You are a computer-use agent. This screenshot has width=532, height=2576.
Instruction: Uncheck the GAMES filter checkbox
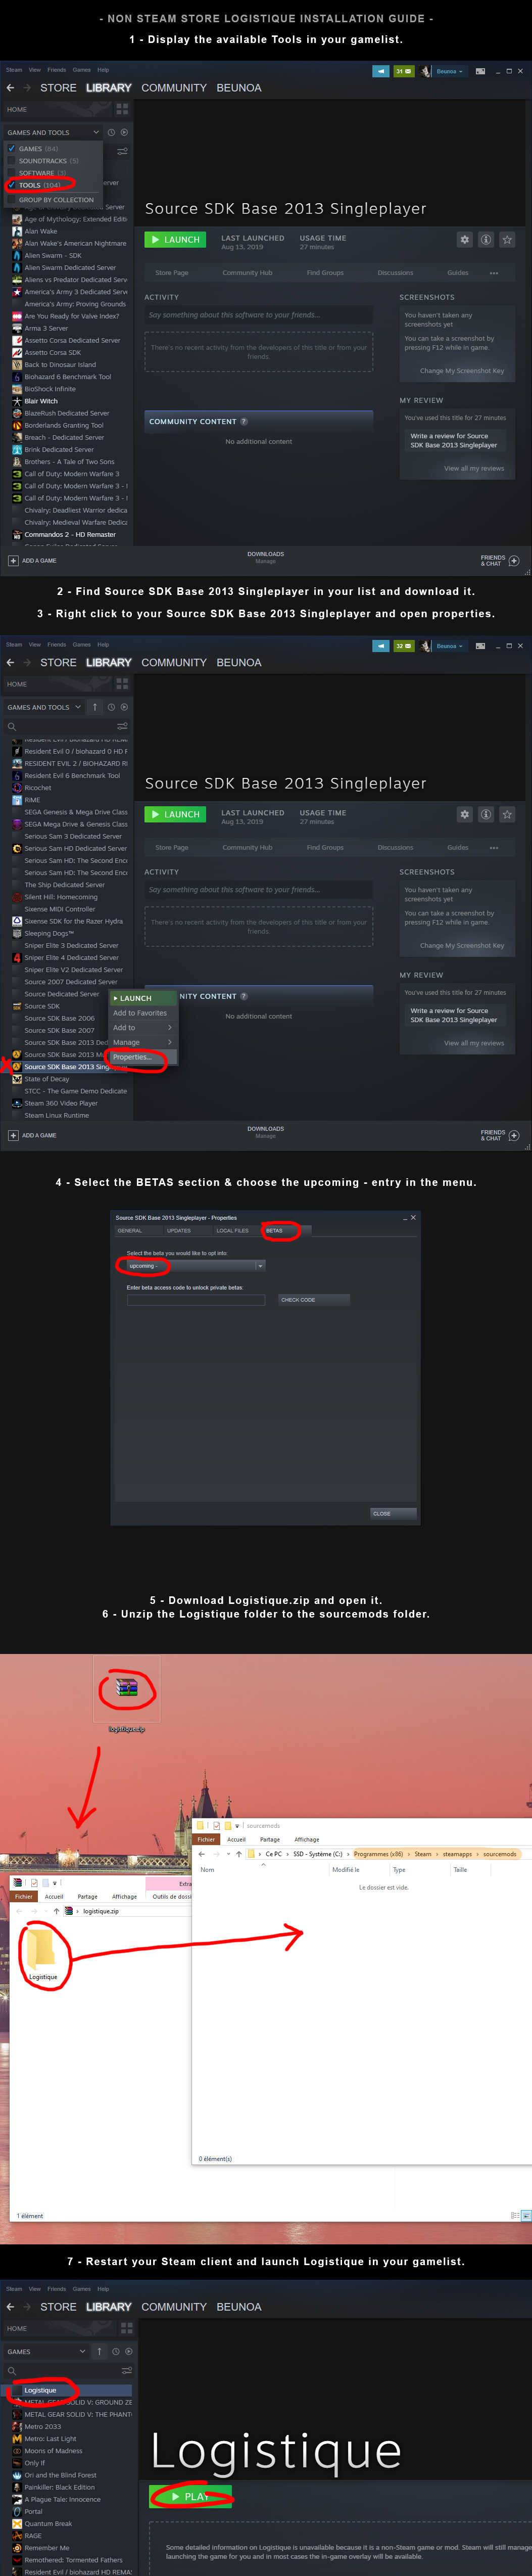[x=12, y=148]
